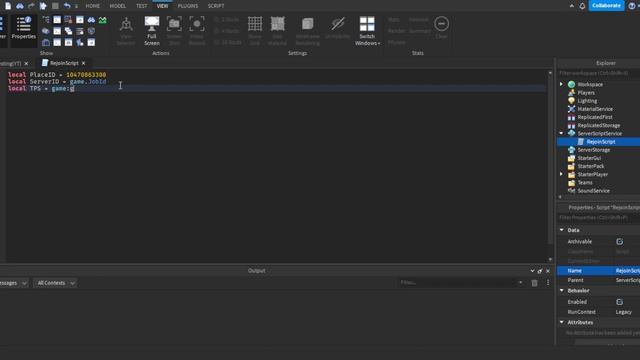Open the MODEL ribbon tab
The image size is (640, 360).
tap(118, 6)
